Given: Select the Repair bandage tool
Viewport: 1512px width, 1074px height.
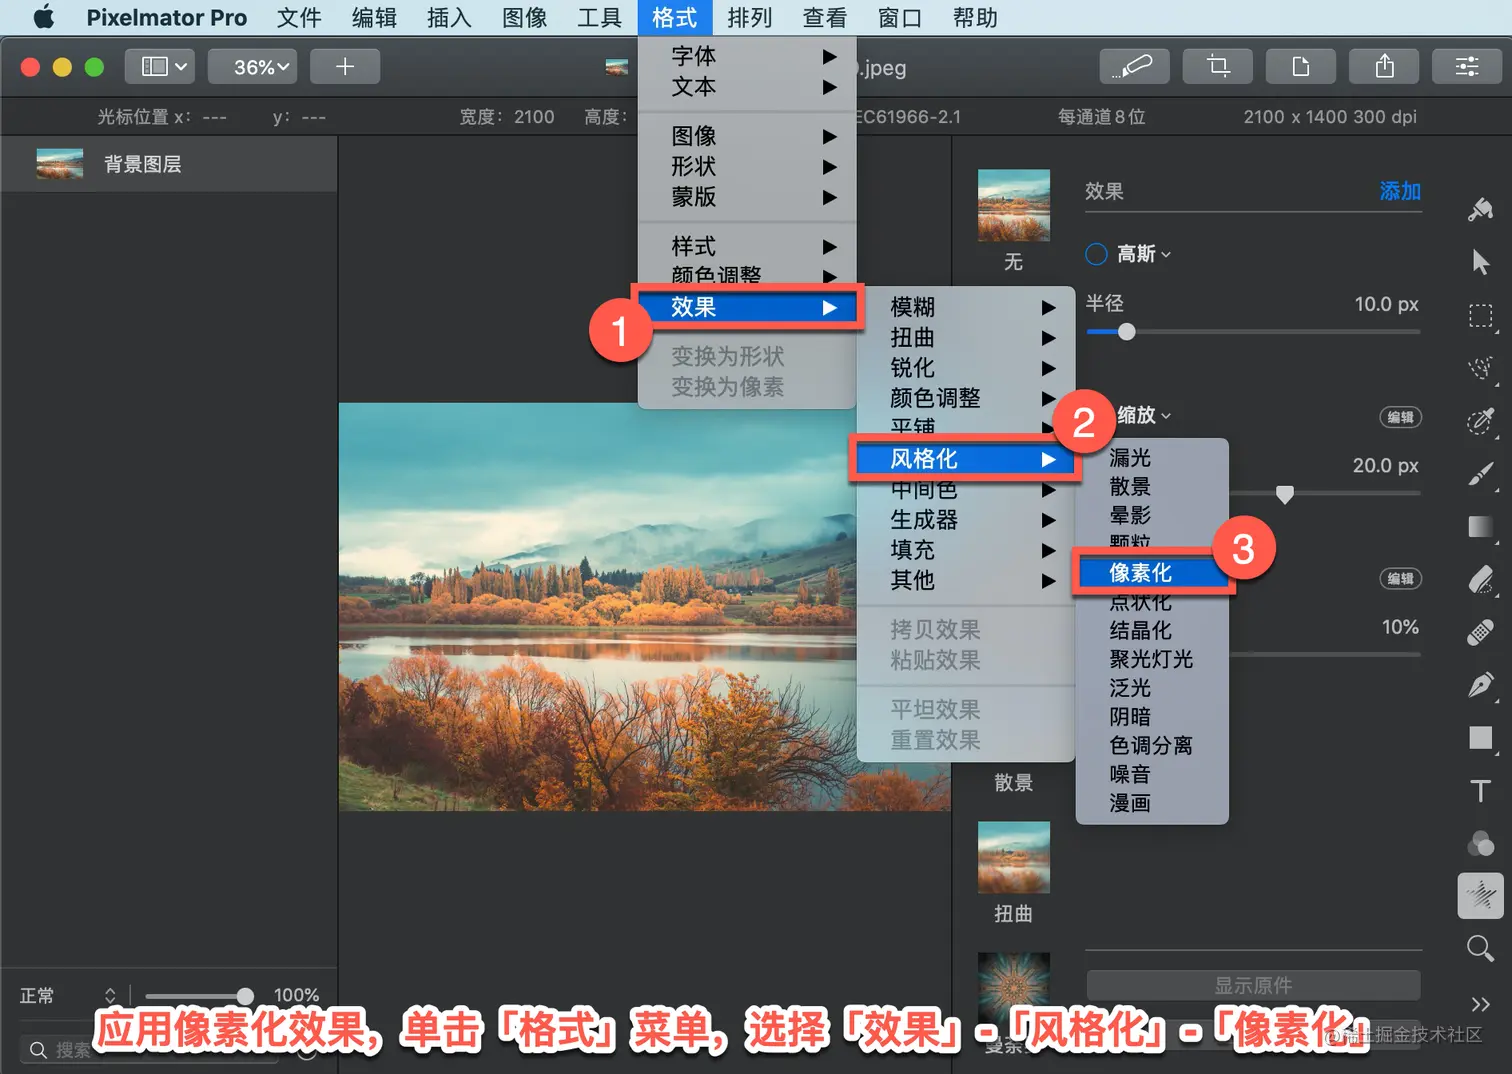Looking at the screenshot, I should pyautogui.click(x=1481, y=632).
